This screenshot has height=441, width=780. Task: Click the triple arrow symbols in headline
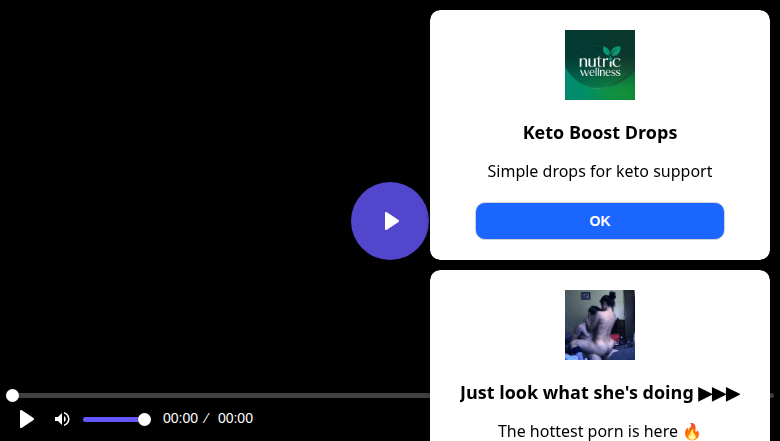pyautogui.click(x=719, y=393)
